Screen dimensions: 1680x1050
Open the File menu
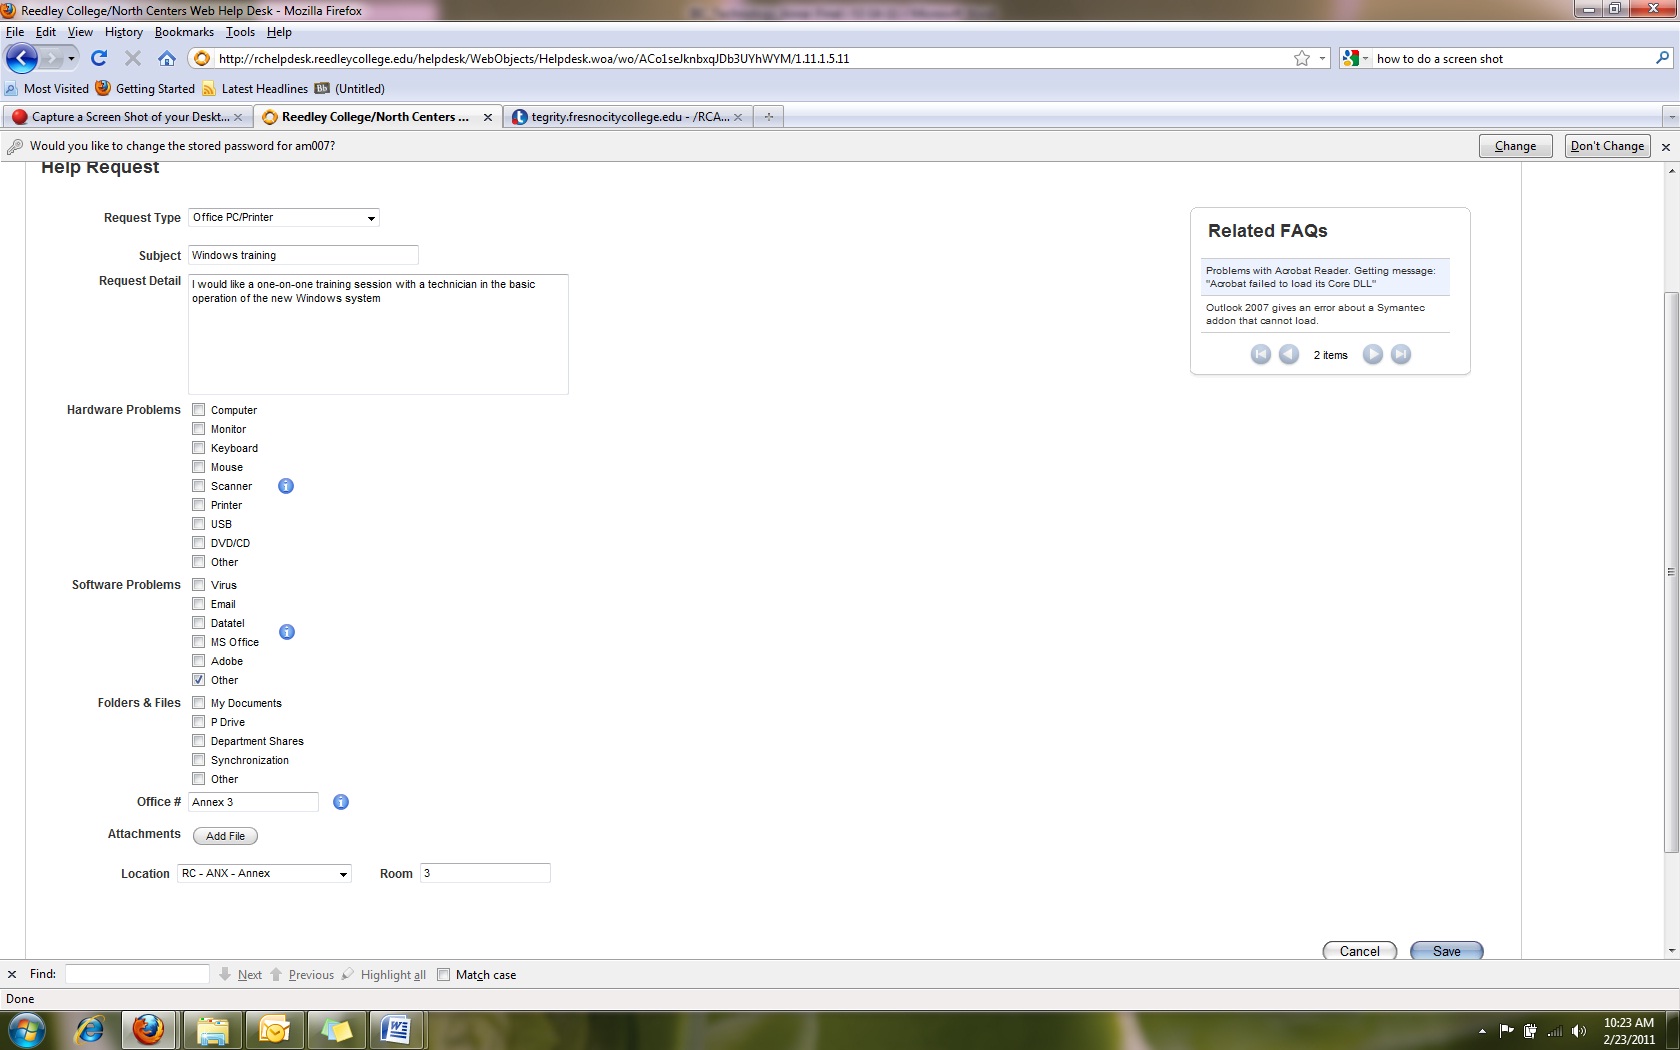(x=15, y=32)
